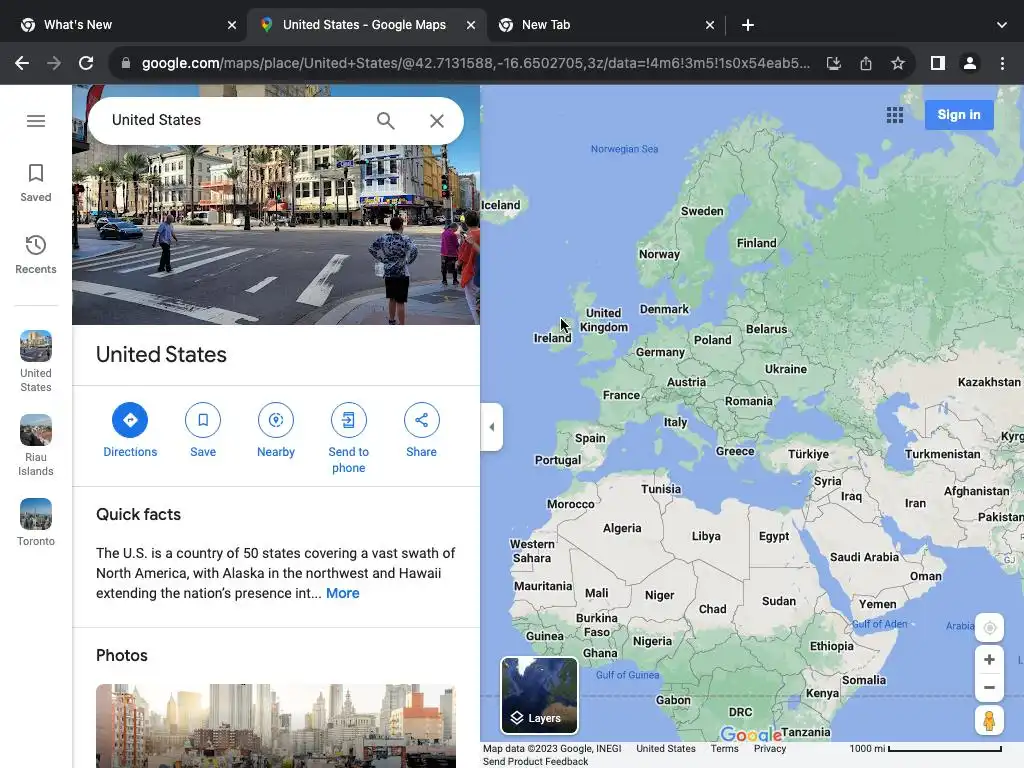Click the Kazakhstan label on map
1024x768 pixels.
tap(989, 382)
